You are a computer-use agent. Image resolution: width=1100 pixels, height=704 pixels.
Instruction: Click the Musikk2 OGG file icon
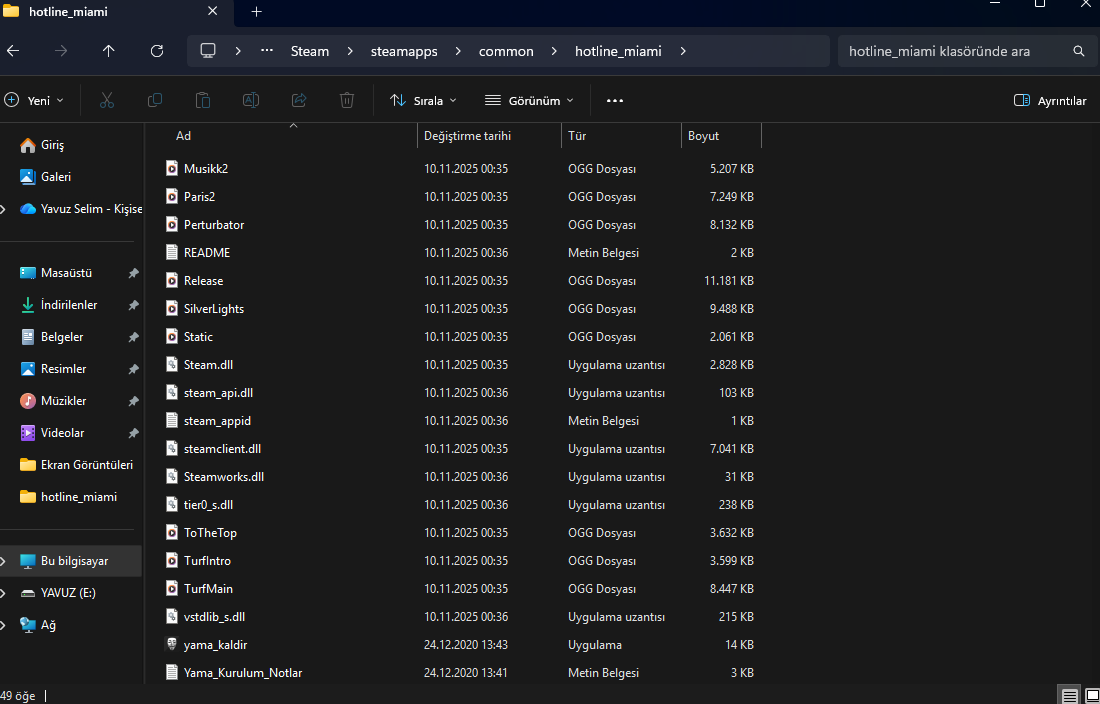(172, 168)
